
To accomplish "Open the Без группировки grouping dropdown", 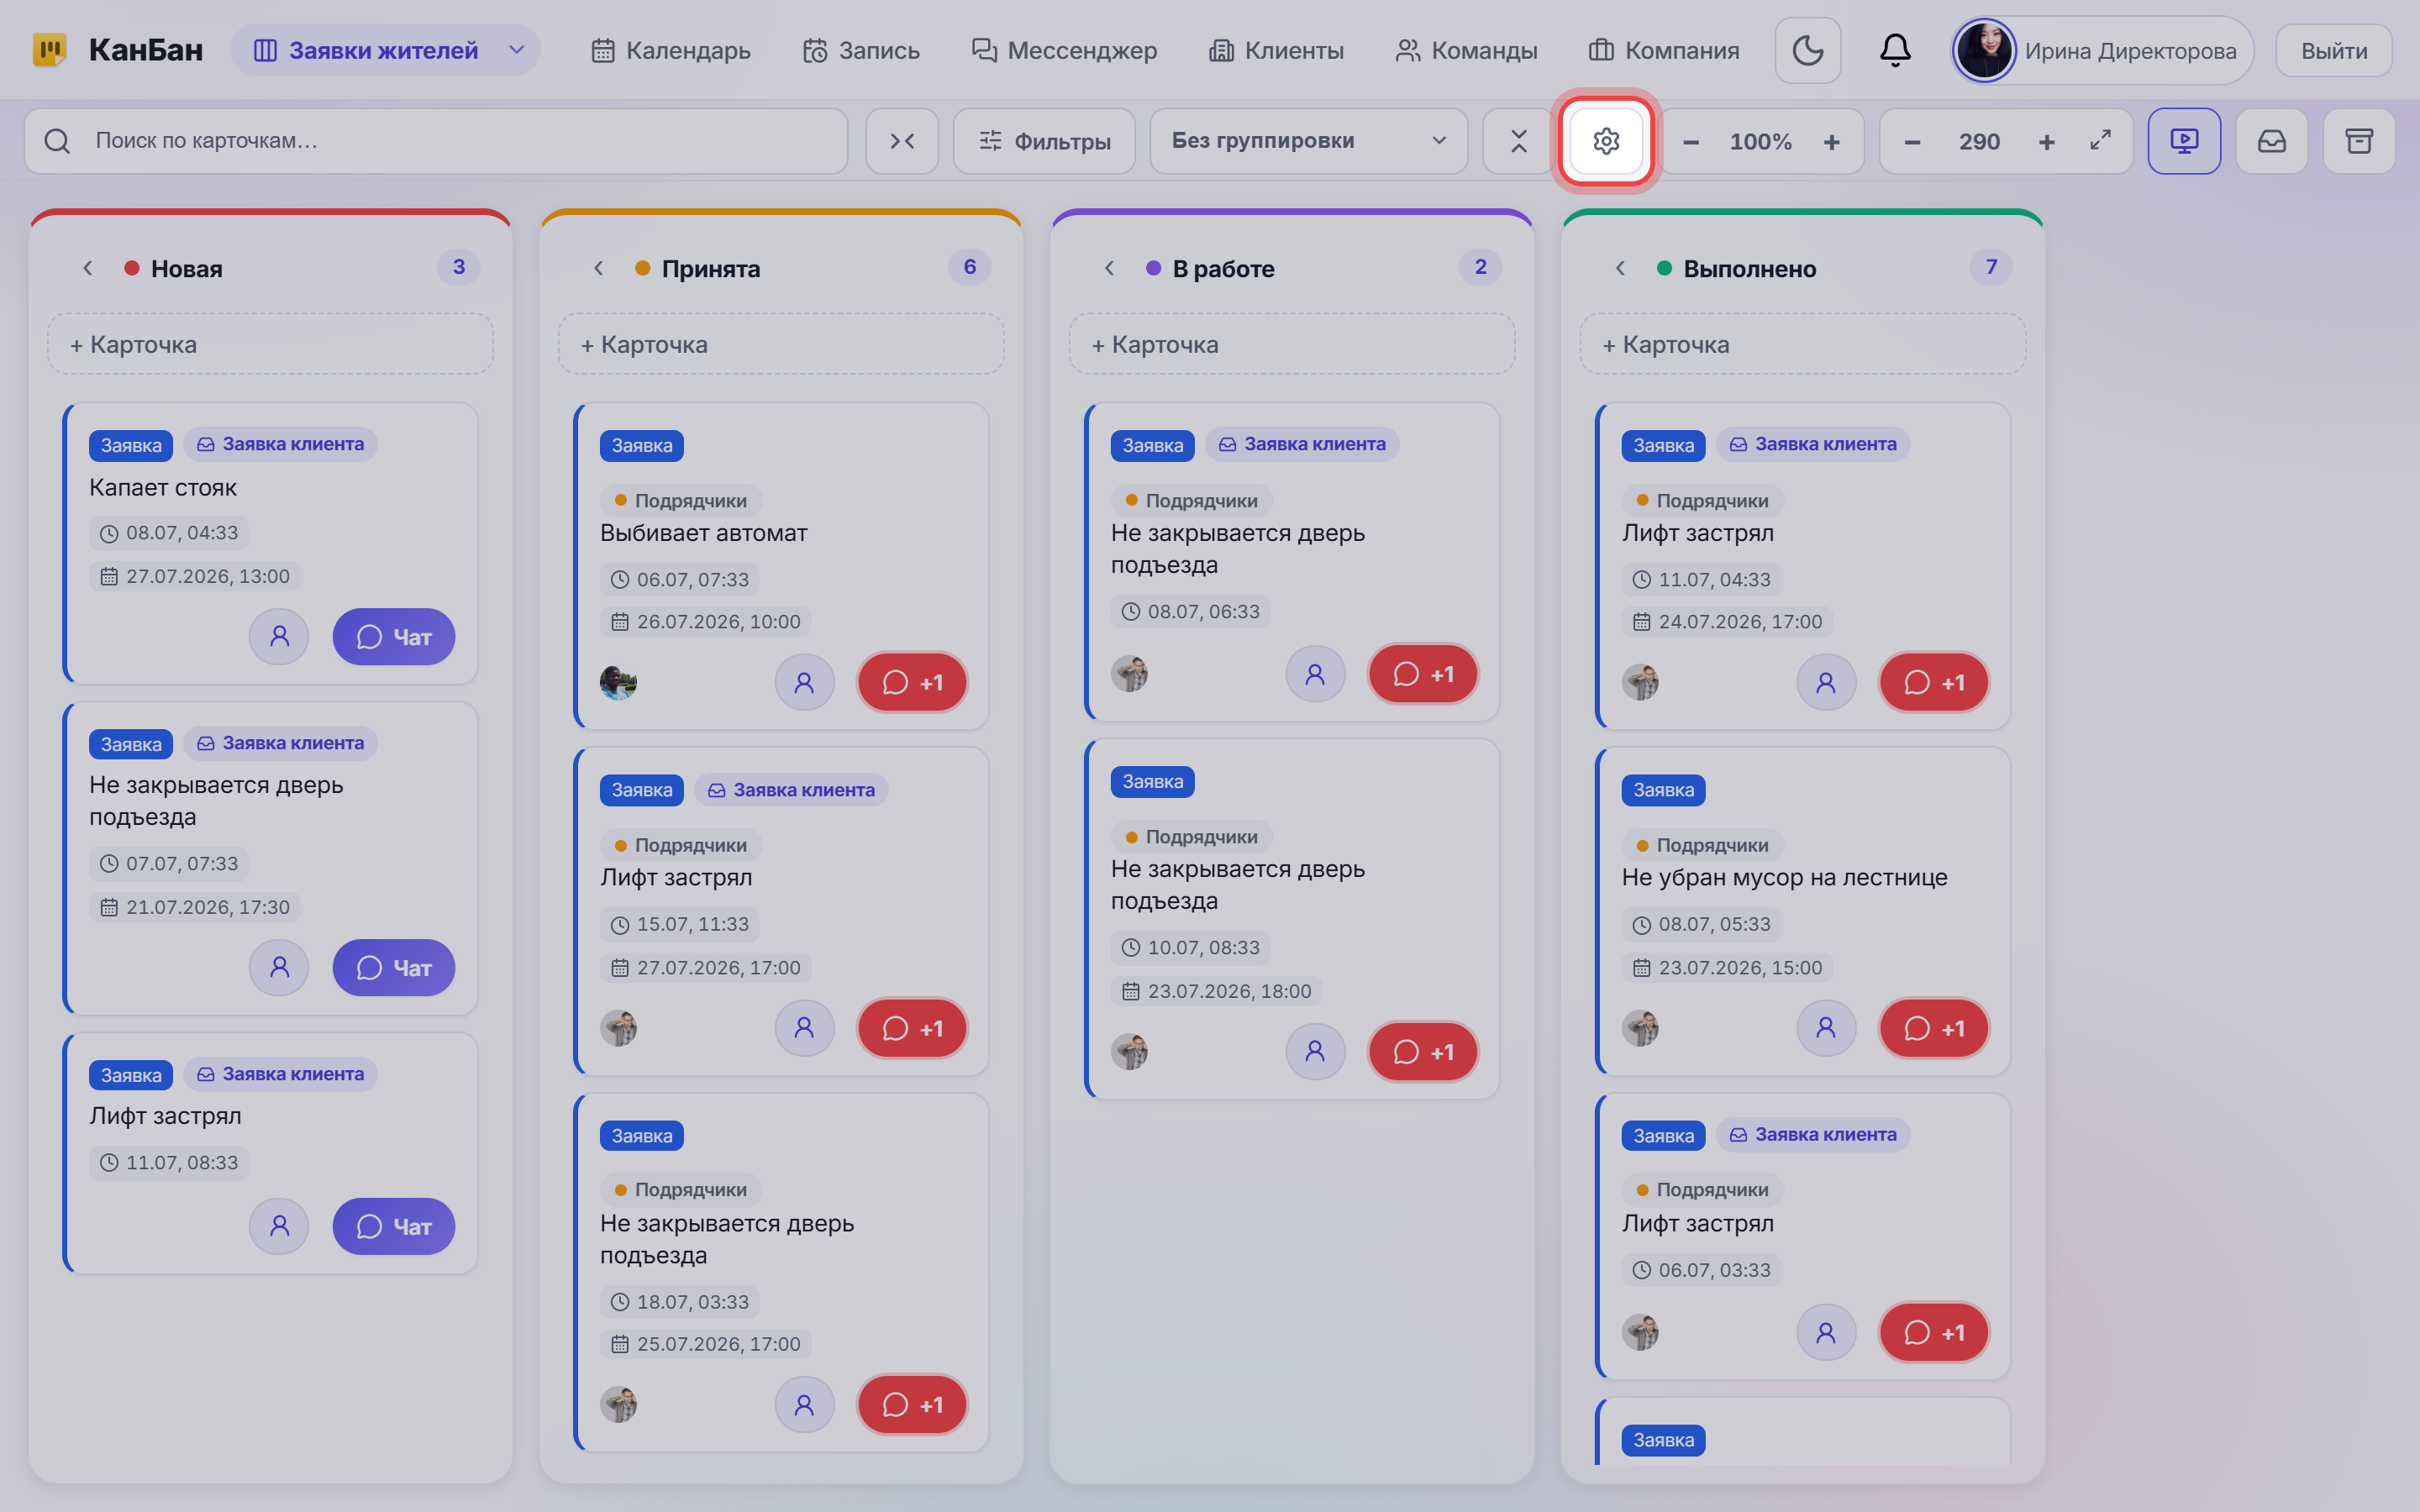I will coord(1308,141).
